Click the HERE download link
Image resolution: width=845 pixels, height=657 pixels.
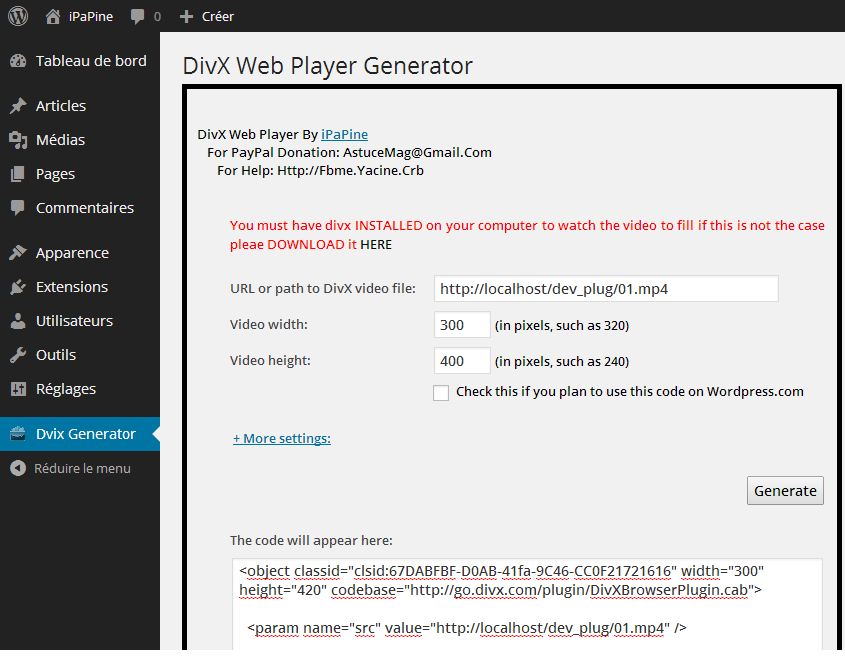point(376,245)
